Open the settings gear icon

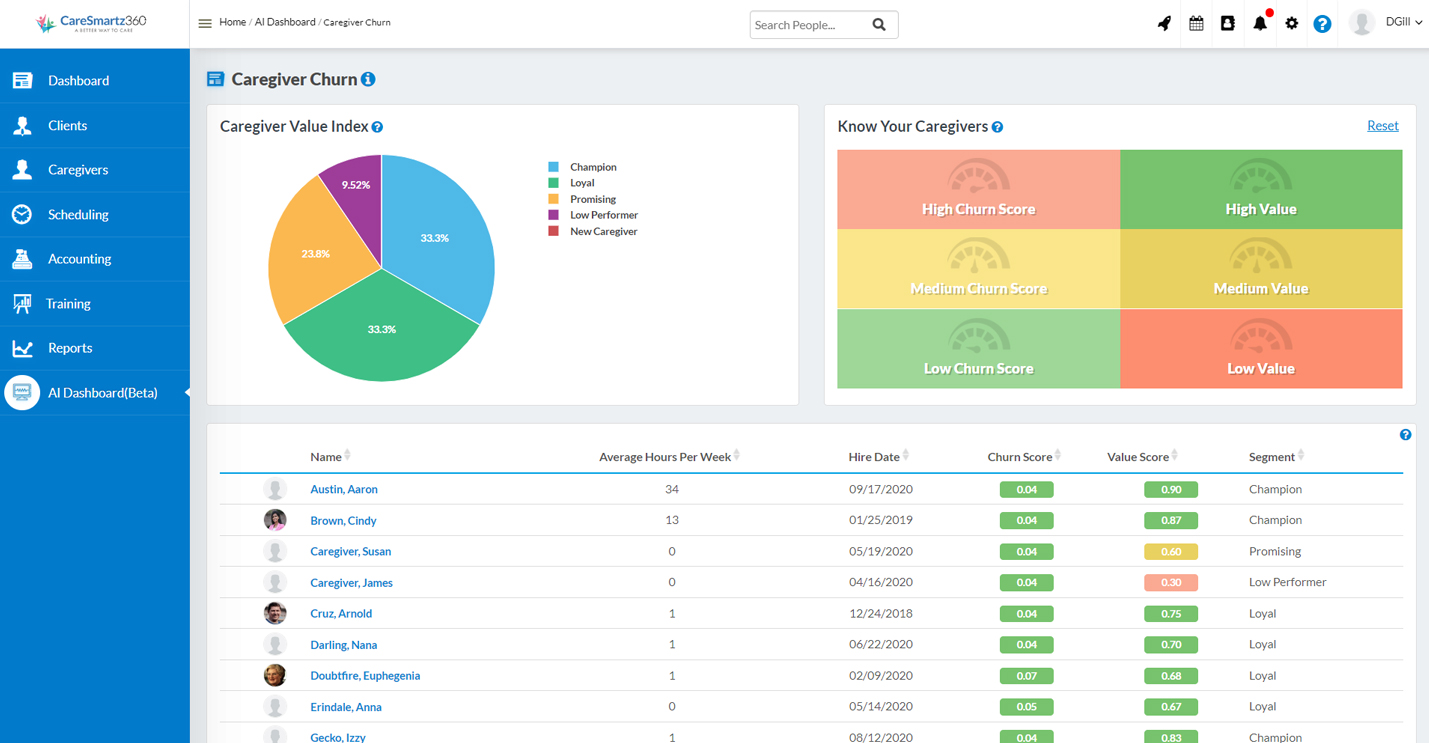1291,22
